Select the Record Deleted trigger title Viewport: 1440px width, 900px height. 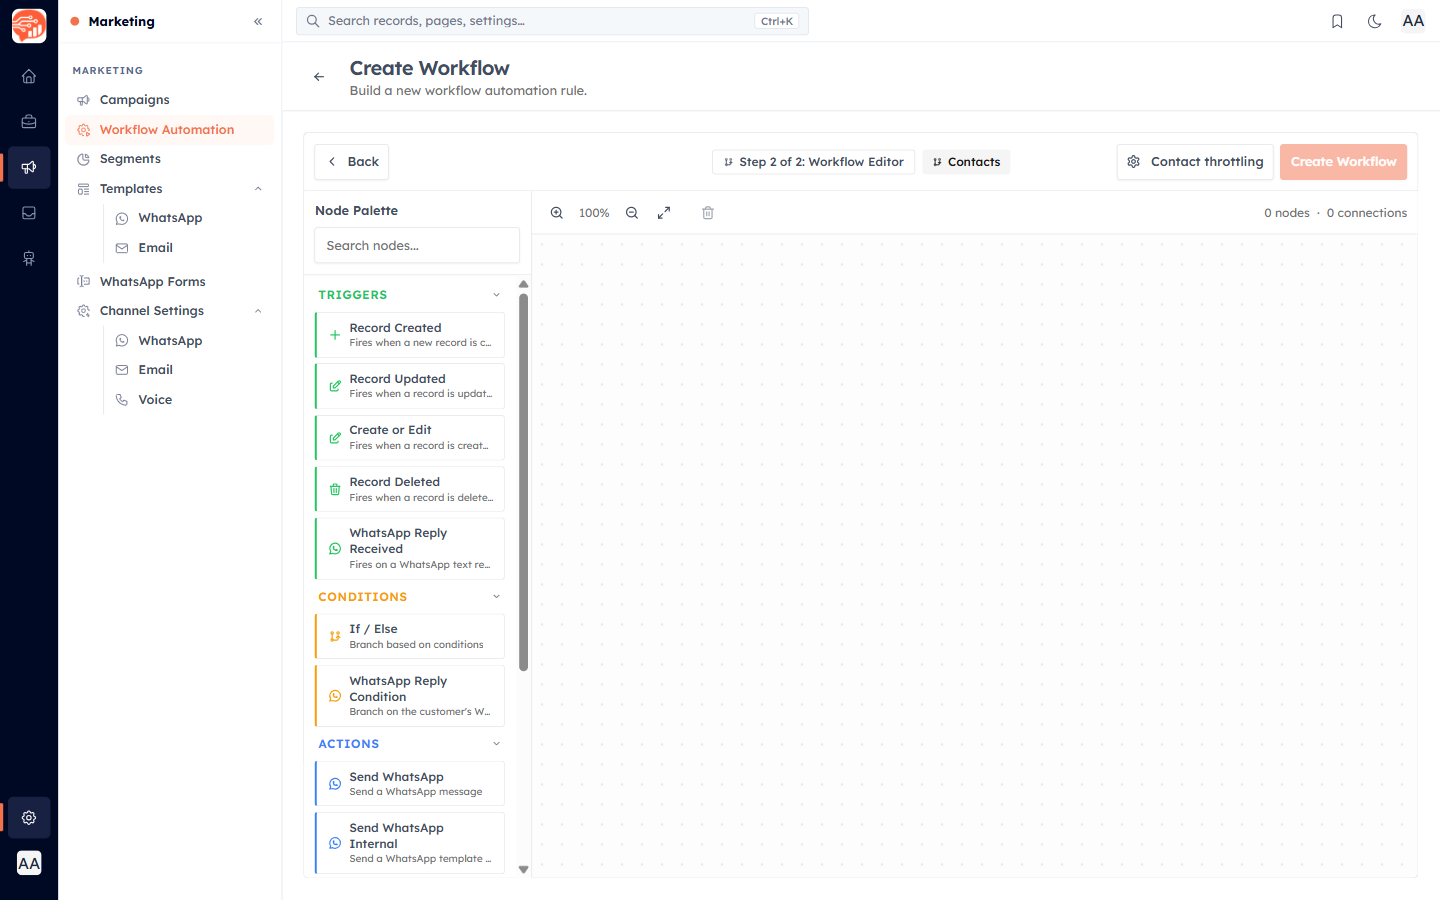coord(394,482)
